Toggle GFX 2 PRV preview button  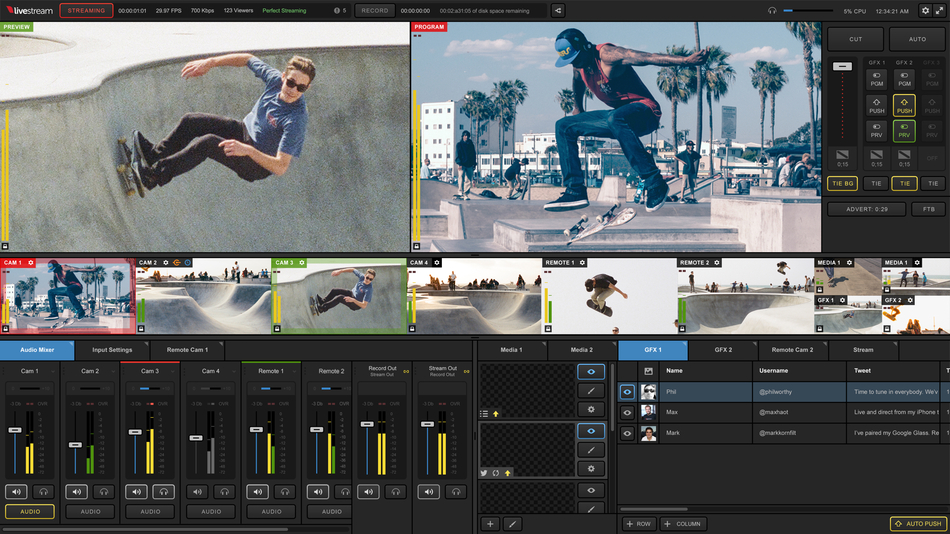tap(904, 131)
